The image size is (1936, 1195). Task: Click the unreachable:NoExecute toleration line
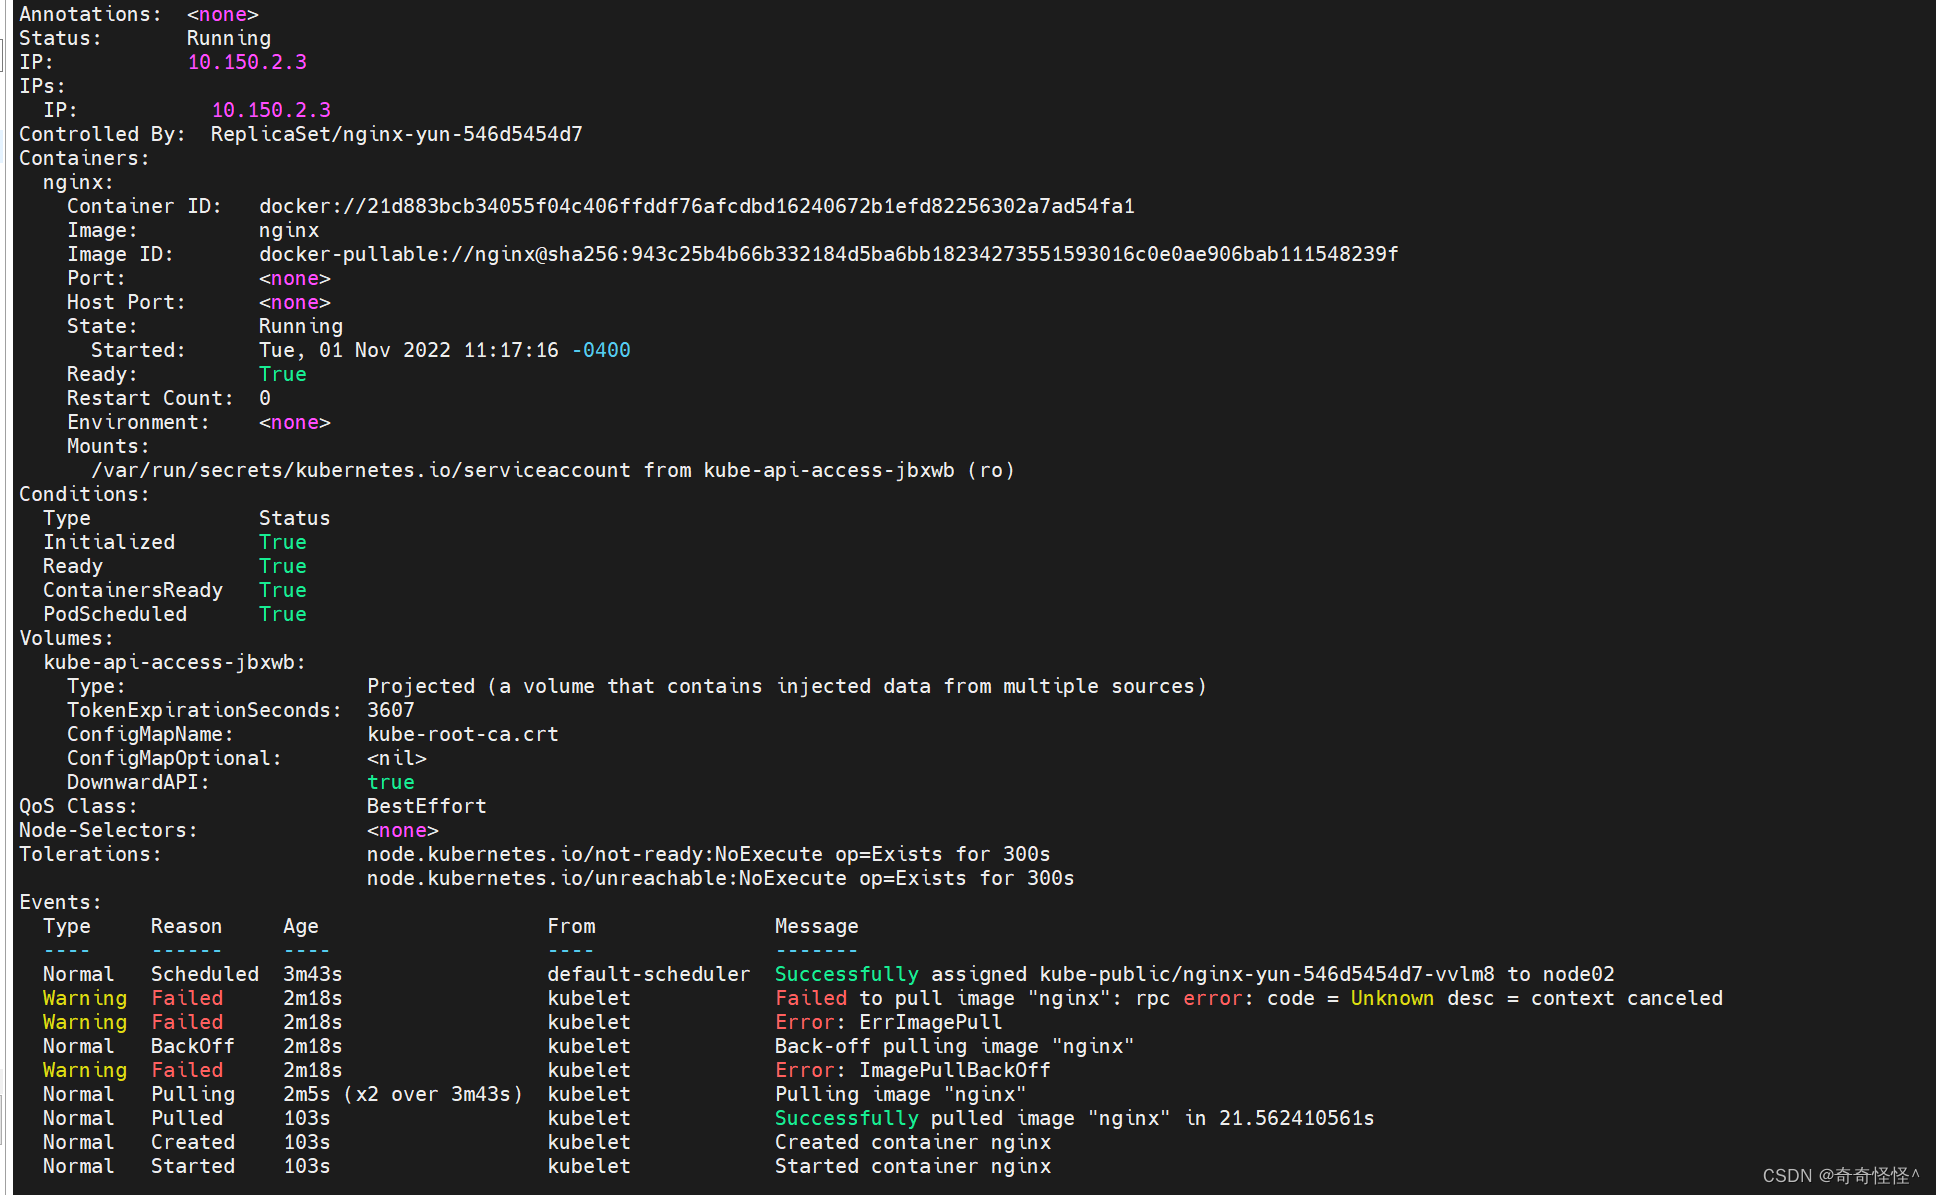coord(720,878)
